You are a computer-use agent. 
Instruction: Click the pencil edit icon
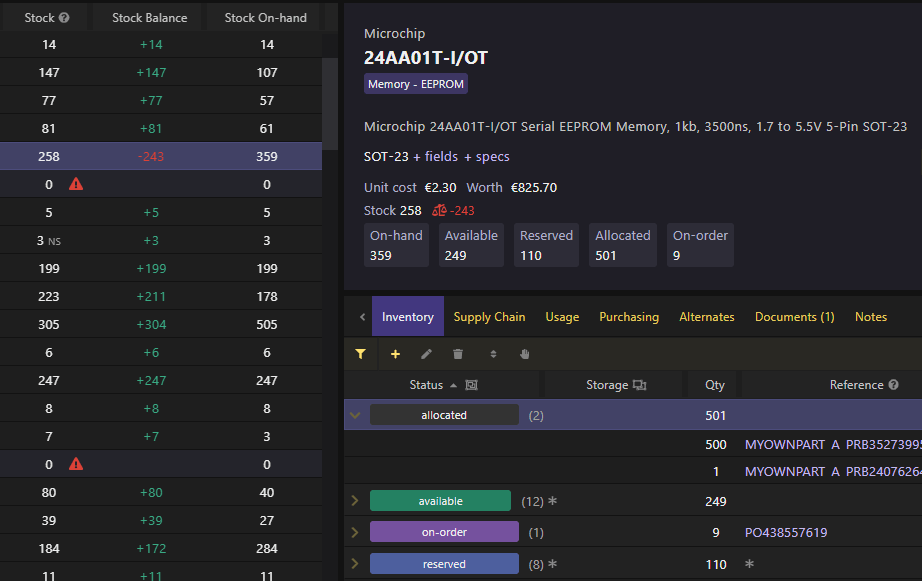(426, 354)
